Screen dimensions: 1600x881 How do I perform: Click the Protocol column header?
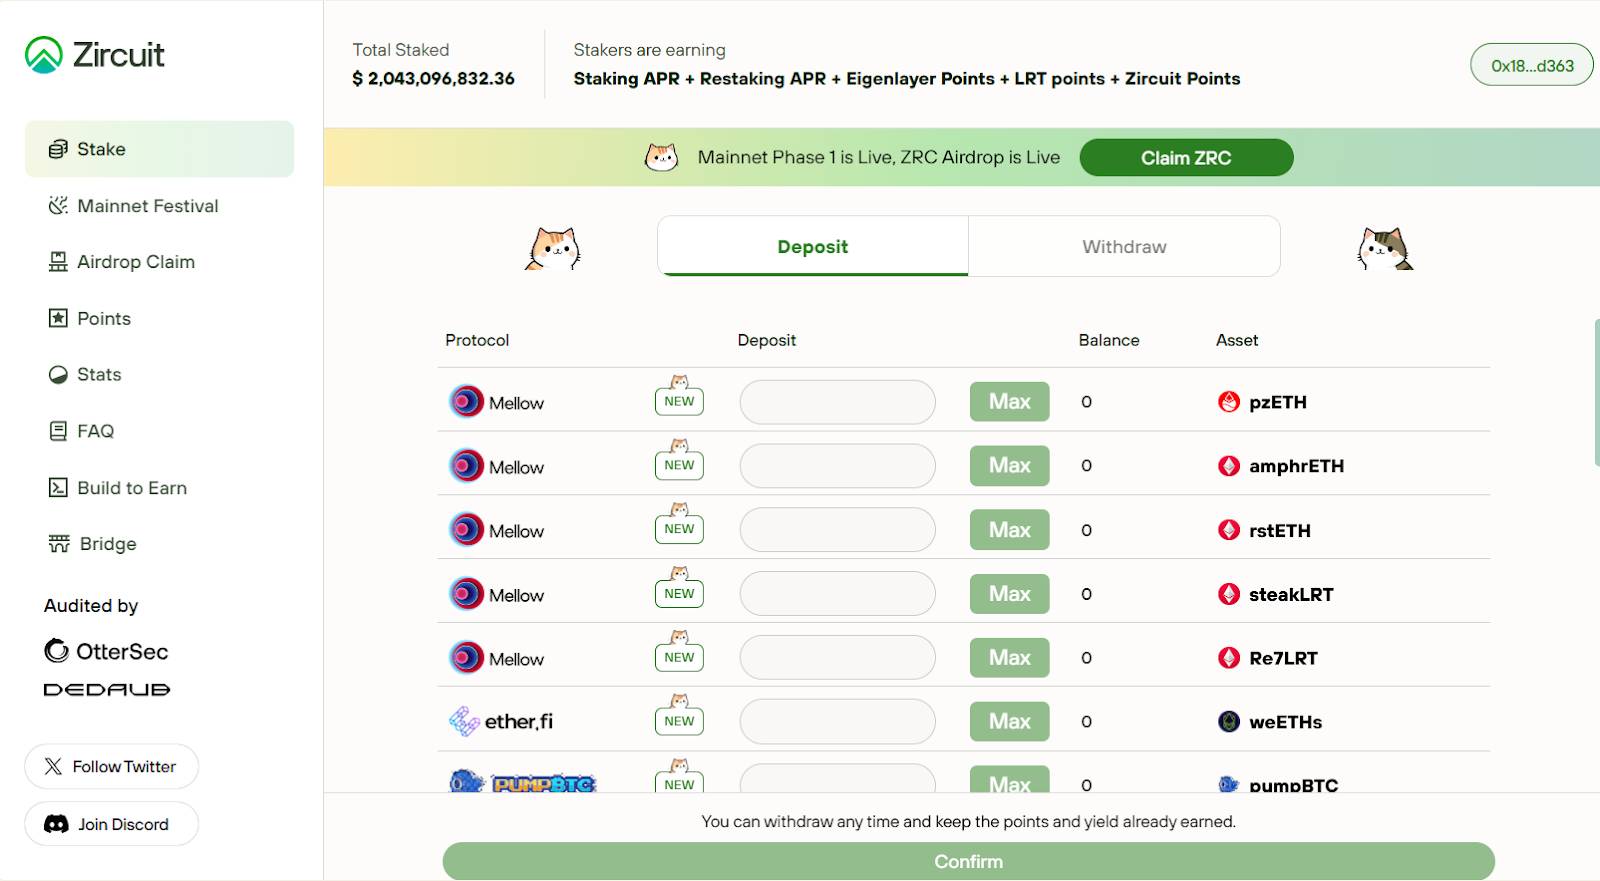coord(477,340)
